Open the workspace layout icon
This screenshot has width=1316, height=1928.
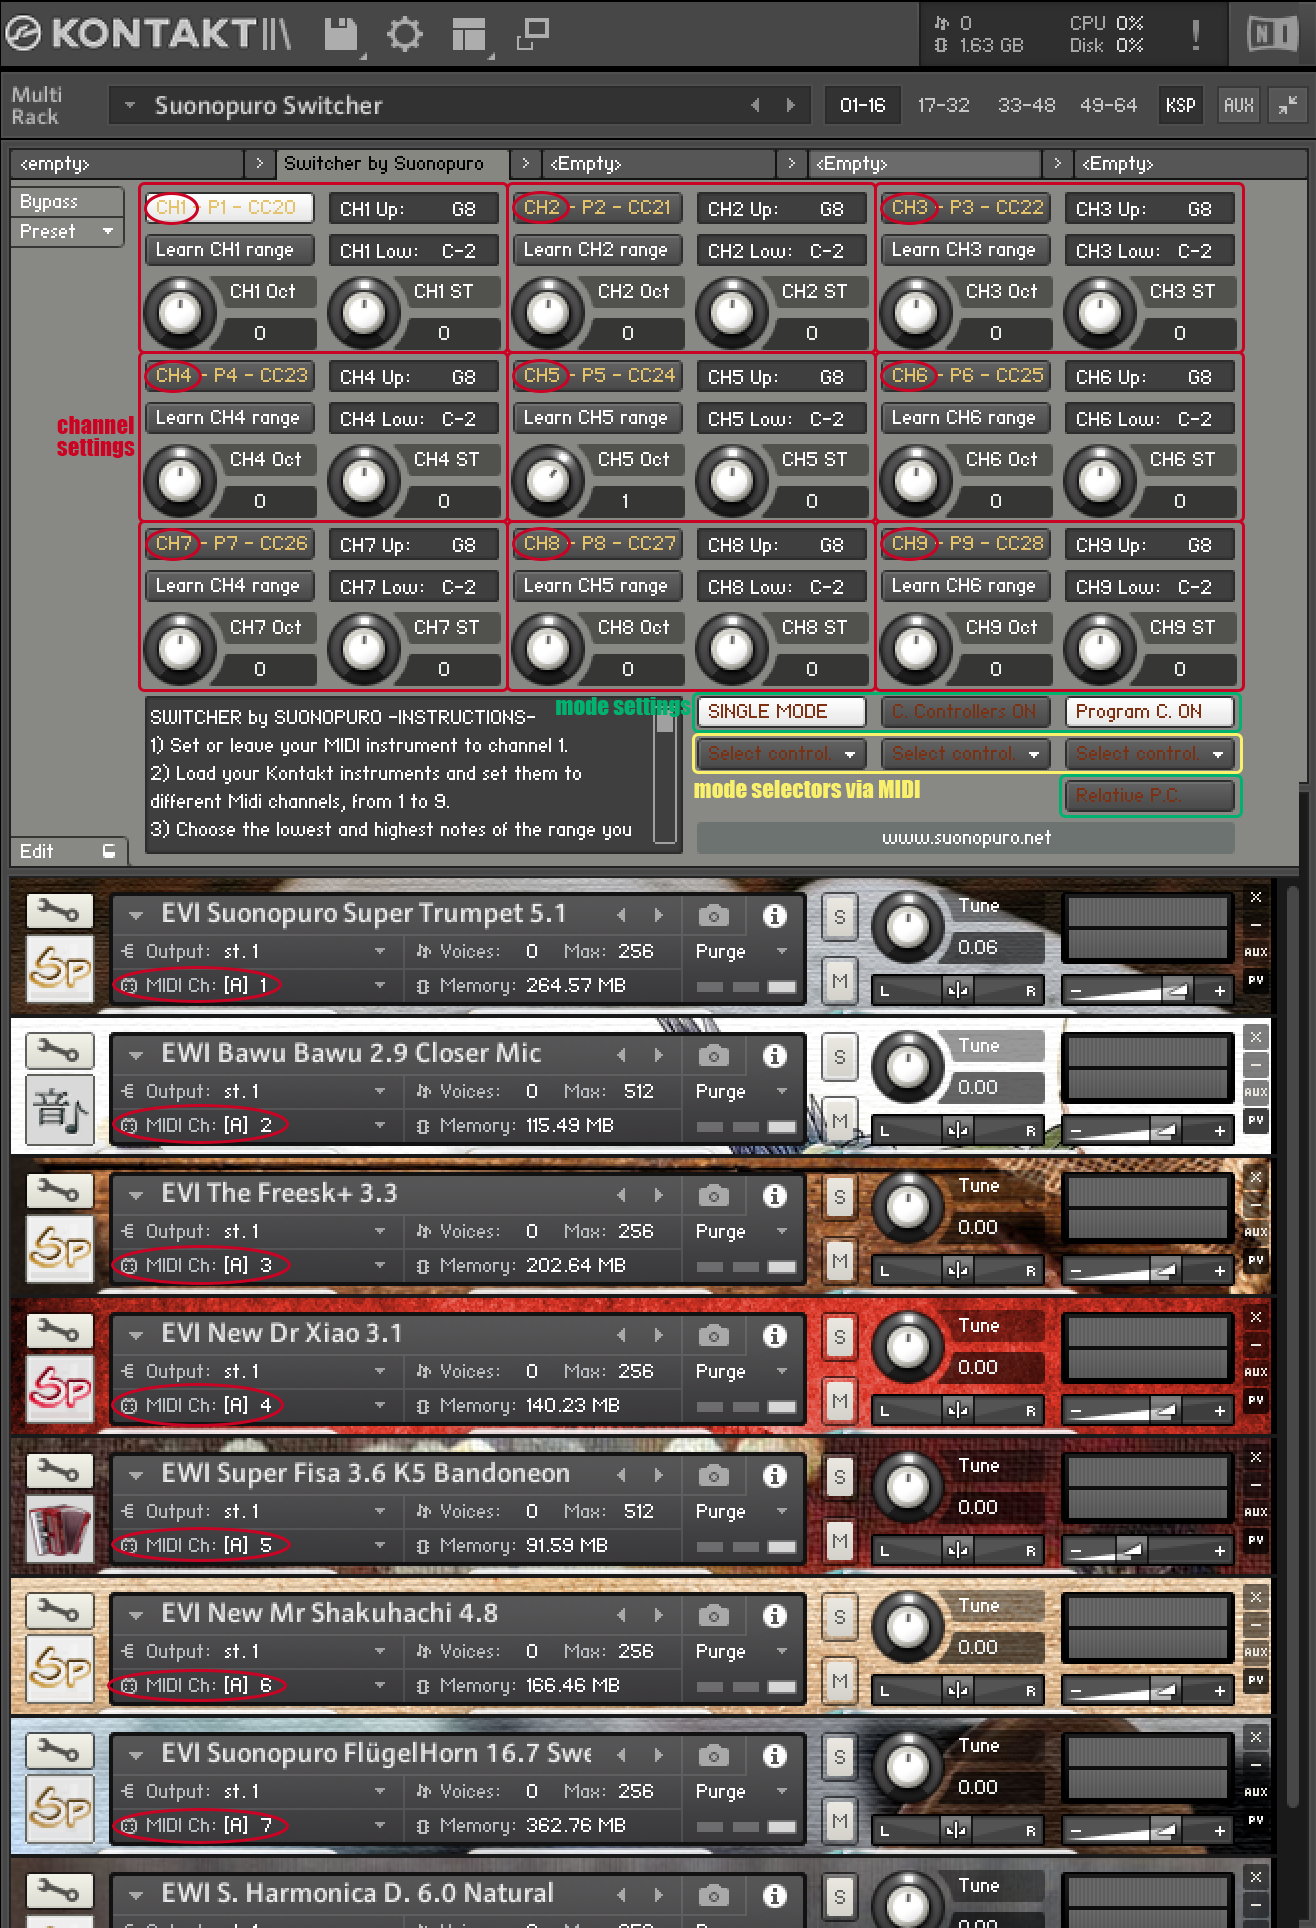(468, 35)
